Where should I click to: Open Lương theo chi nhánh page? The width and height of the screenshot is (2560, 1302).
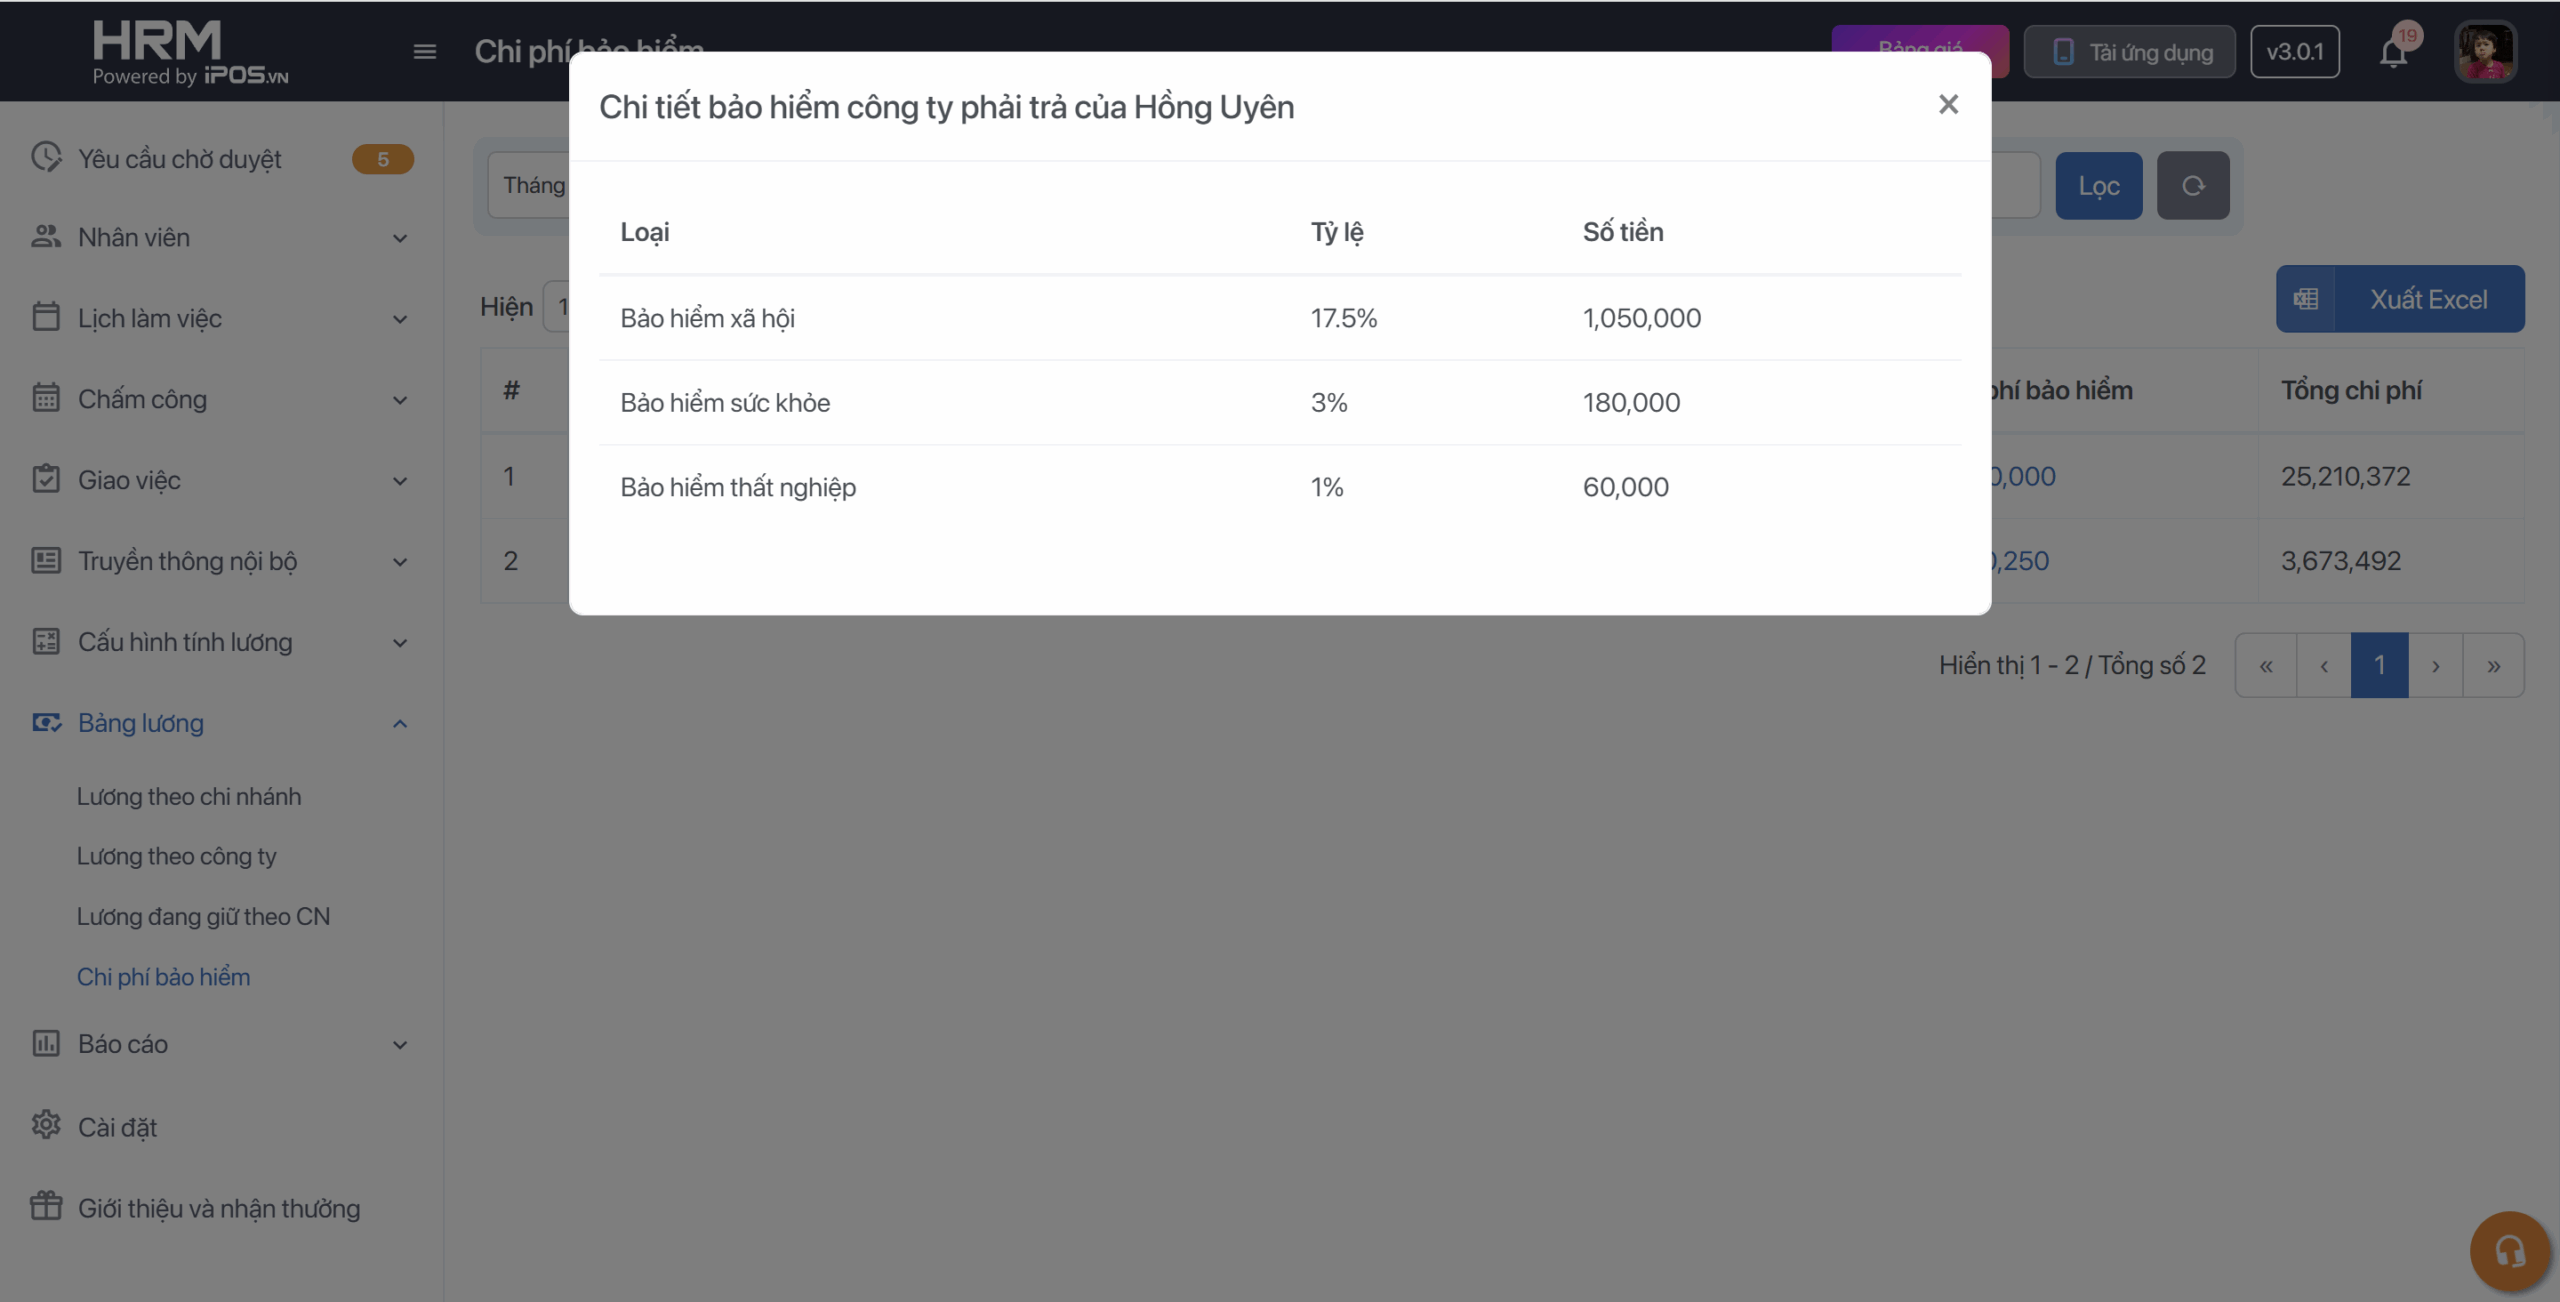(189, 797)
